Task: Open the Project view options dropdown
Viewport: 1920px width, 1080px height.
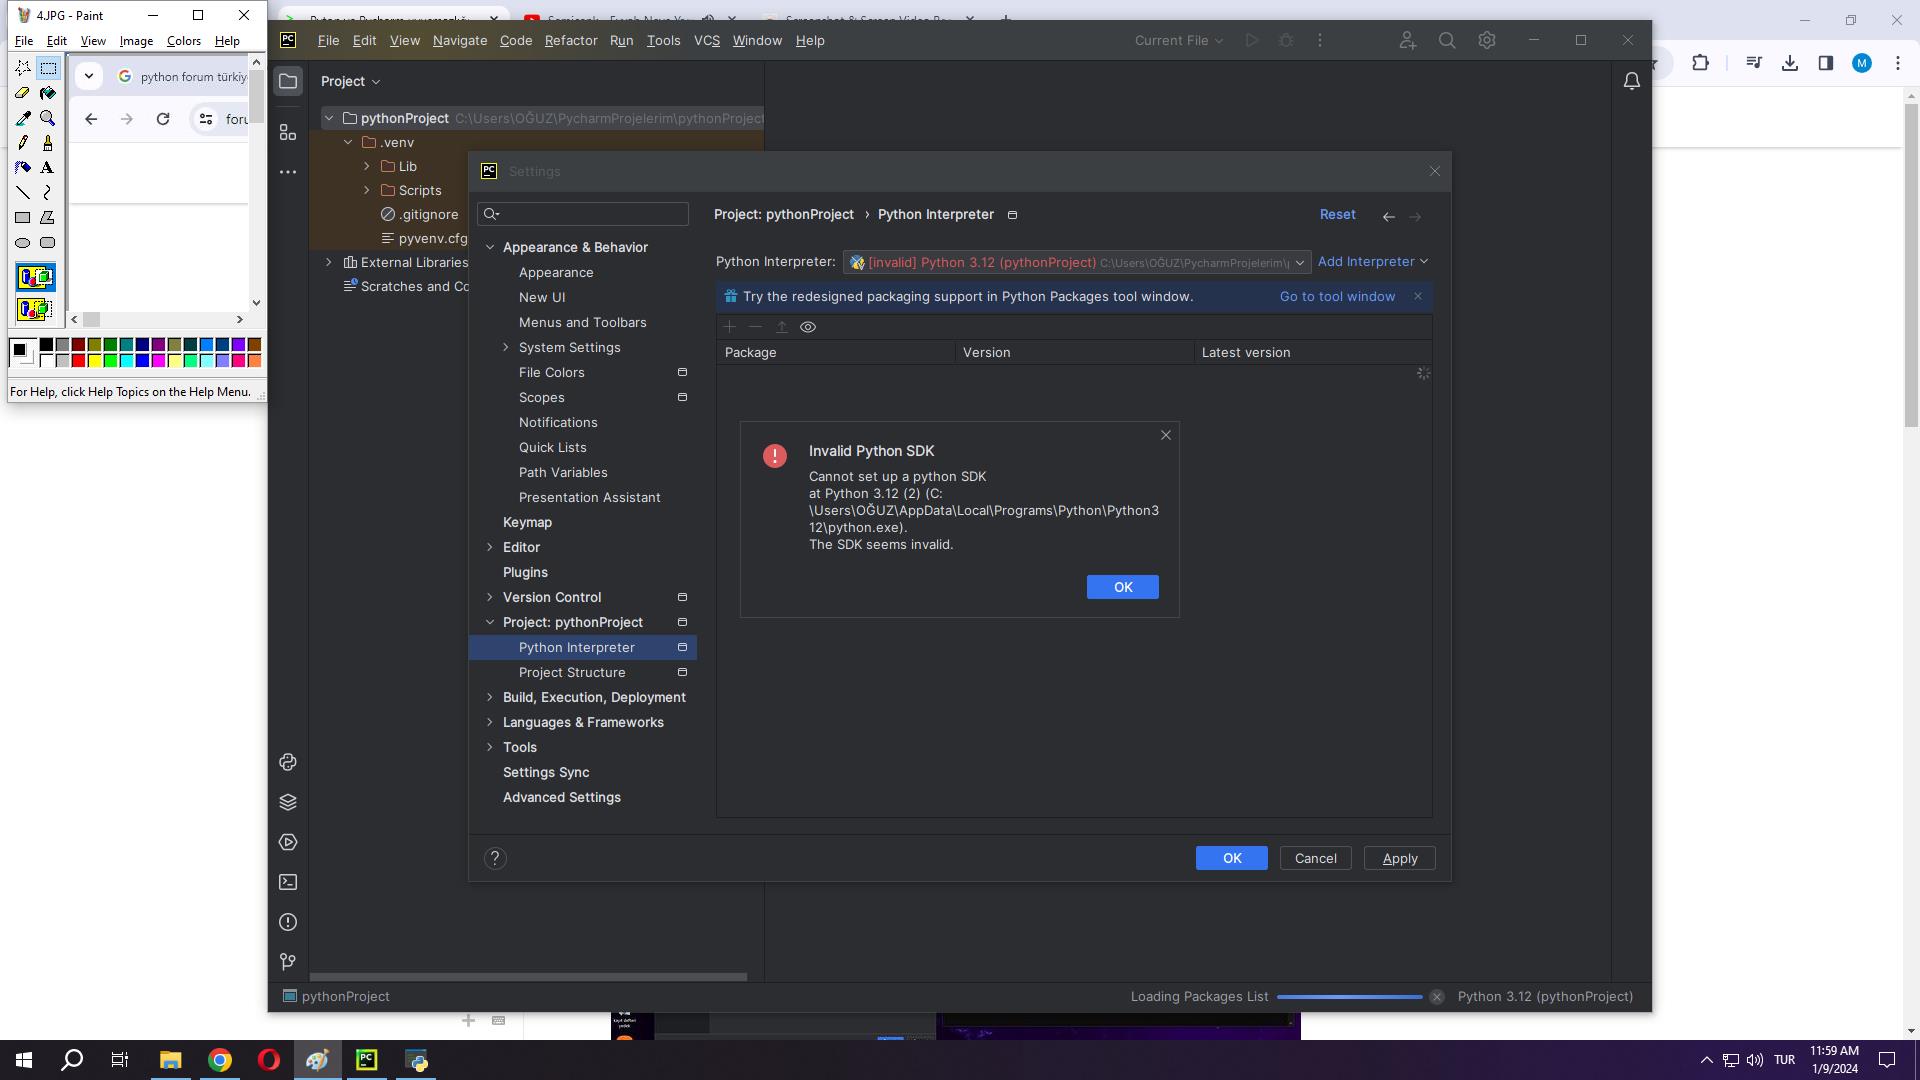Action: pos(350,81)
